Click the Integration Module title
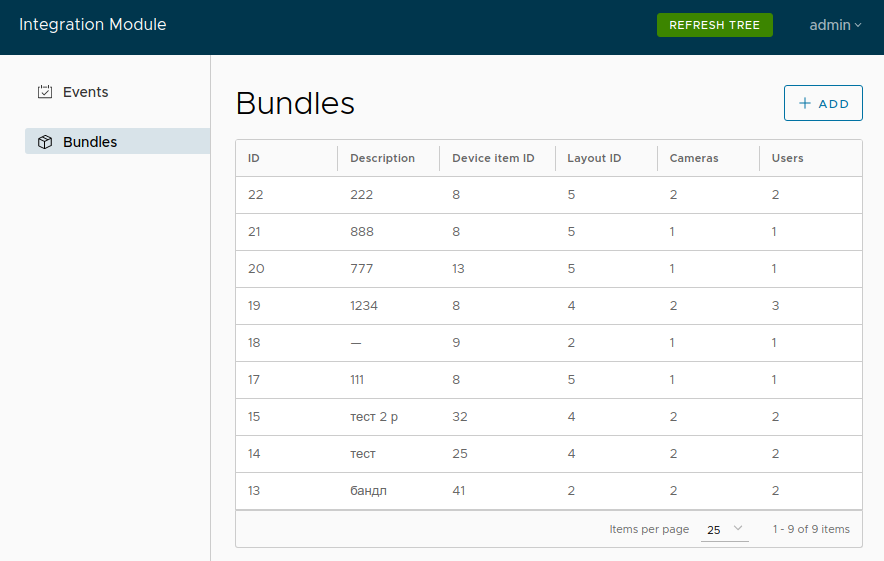Viewport: 884px width, 561px height. tap(93, 25)
